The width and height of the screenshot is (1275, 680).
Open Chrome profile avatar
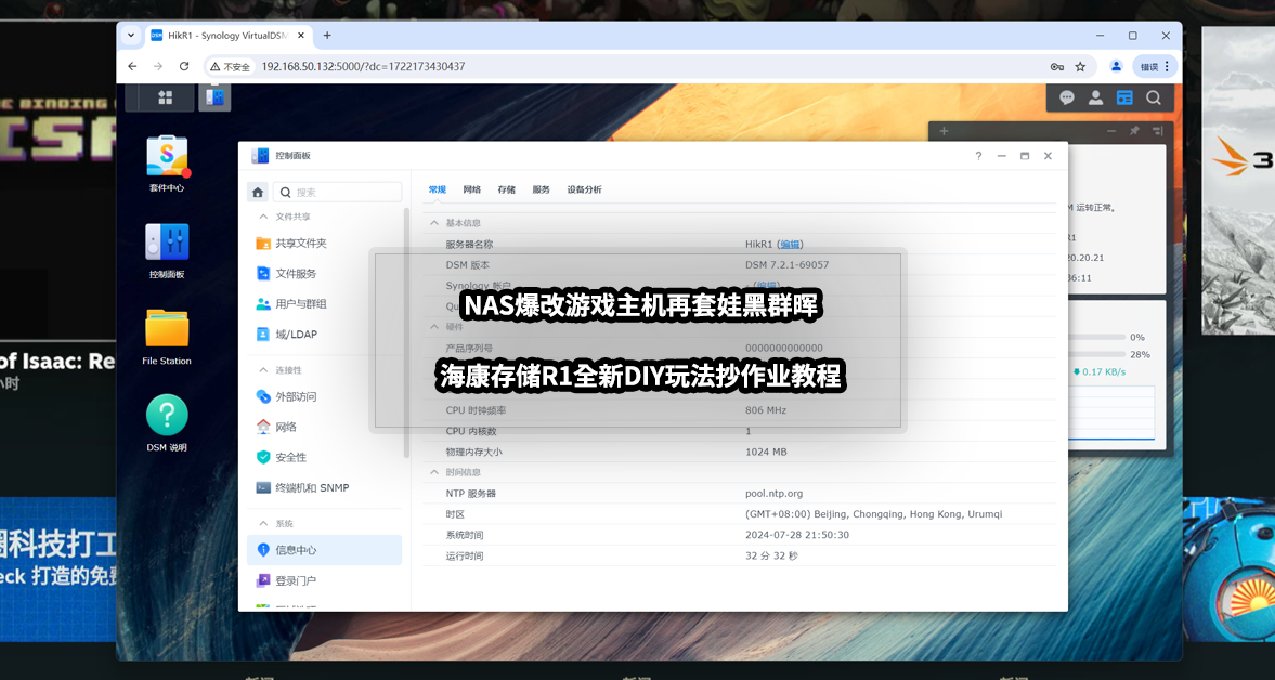[1116, 66]
